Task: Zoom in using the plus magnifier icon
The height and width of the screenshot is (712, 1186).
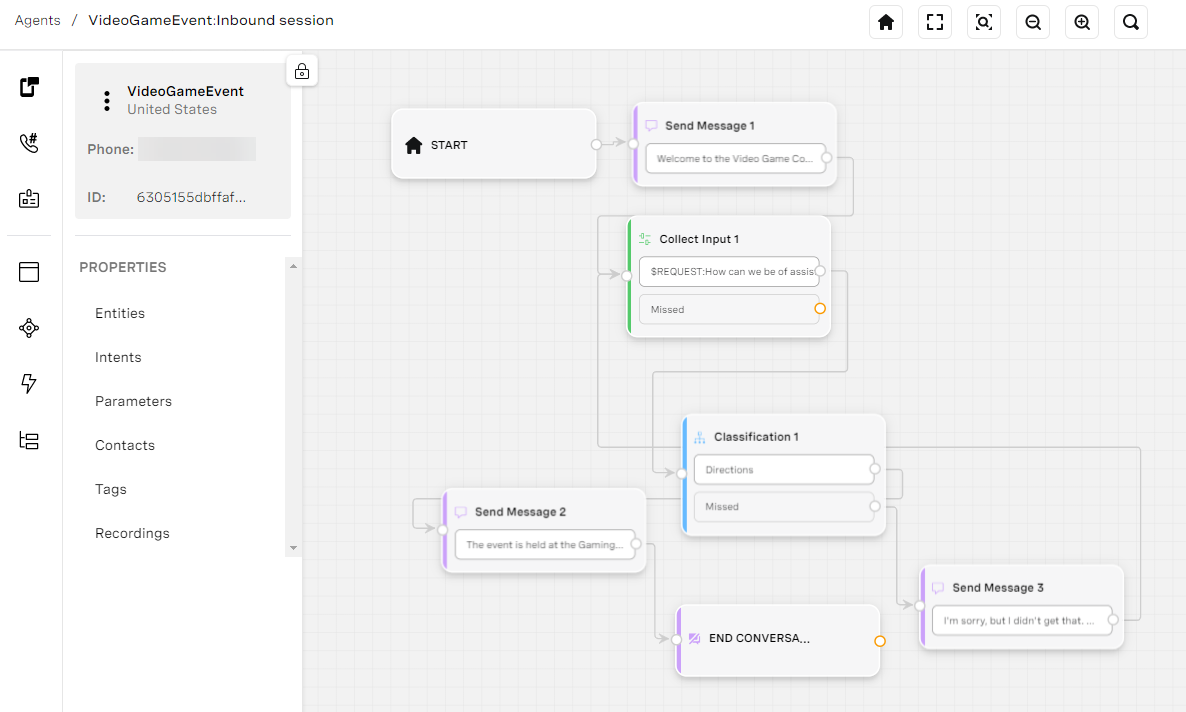Action: tap(1082, 22)
